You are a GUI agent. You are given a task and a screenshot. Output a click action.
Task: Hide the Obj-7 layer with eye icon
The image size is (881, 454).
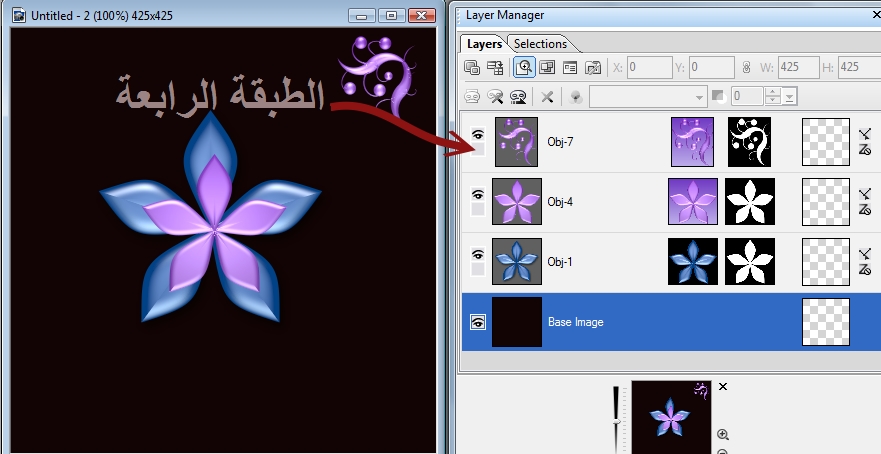478,133
